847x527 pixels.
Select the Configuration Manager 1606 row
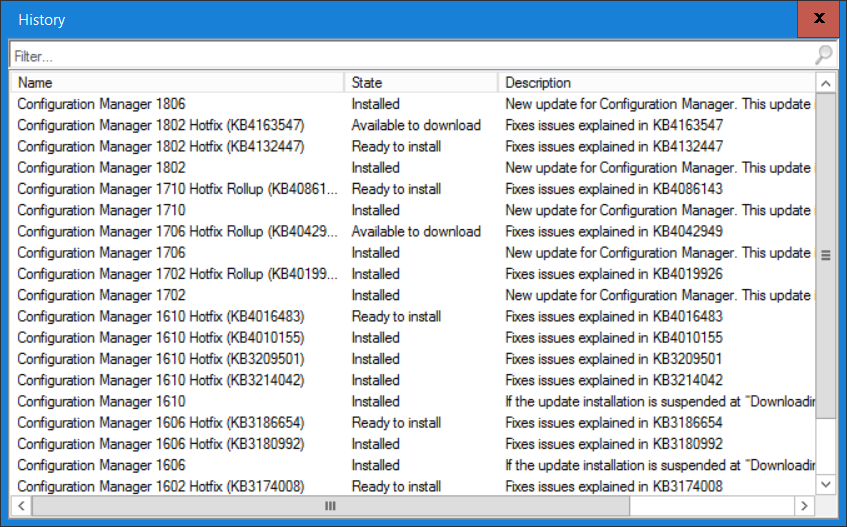pos(413,465)
